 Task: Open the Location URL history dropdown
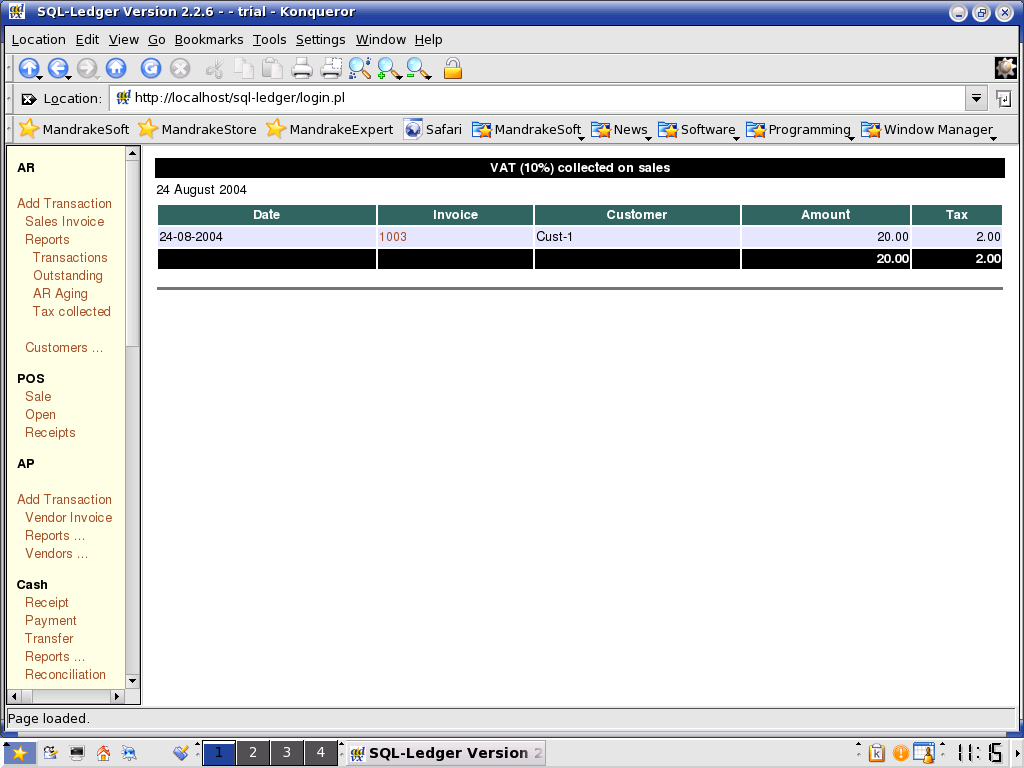[x=976, y=98]
